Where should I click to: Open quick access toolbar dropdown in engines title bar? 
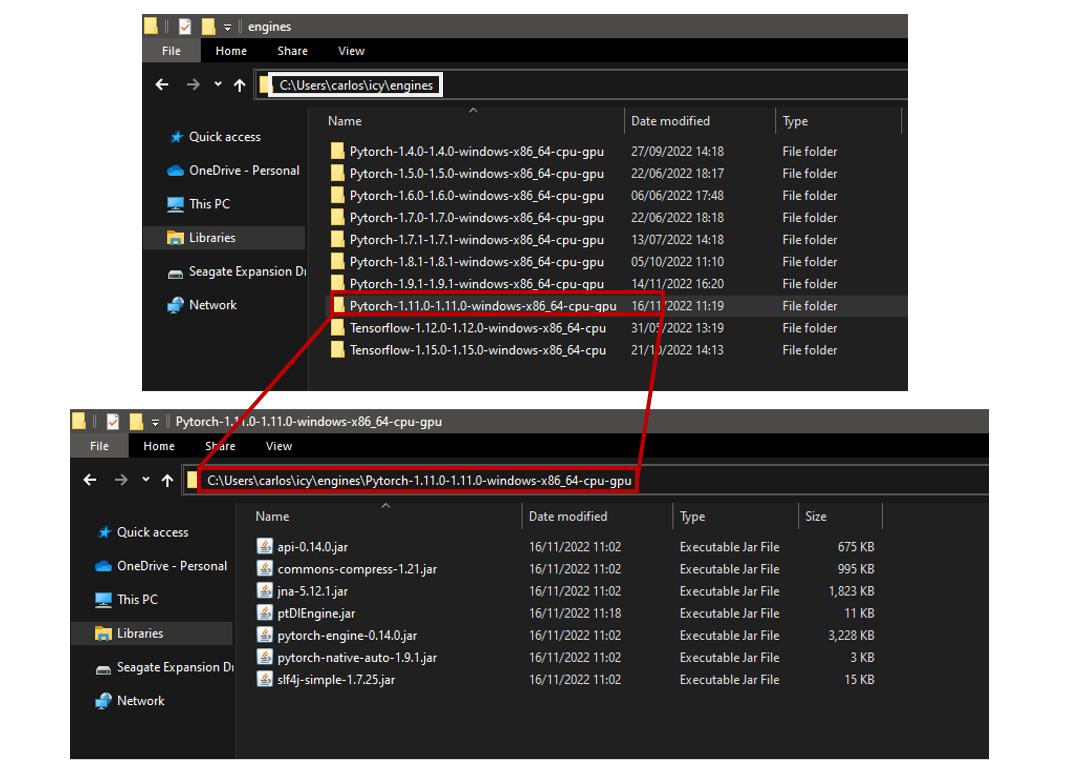tap(227, 27)
